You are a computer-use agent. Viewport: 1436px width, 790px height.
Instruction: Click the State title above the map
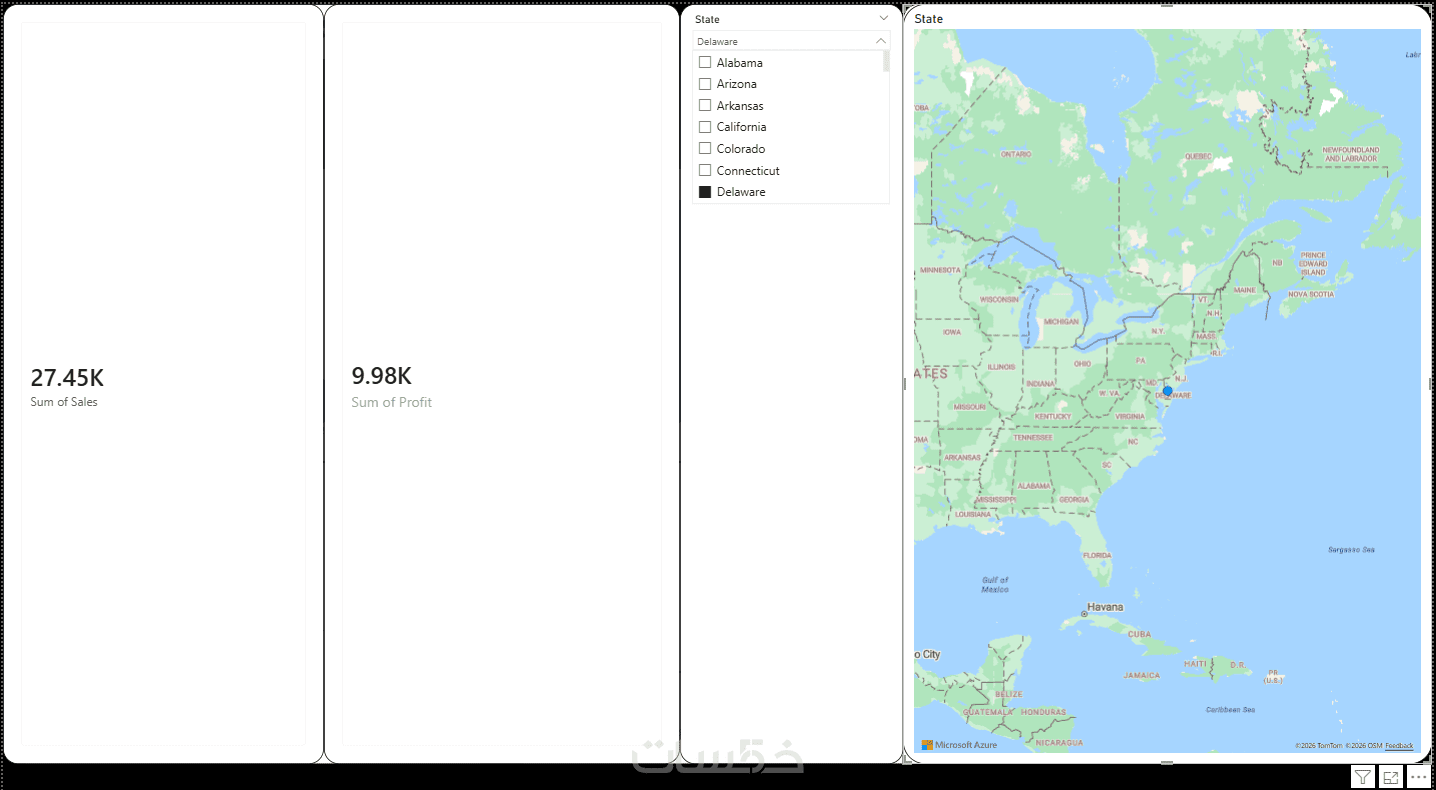coord(928,19)
